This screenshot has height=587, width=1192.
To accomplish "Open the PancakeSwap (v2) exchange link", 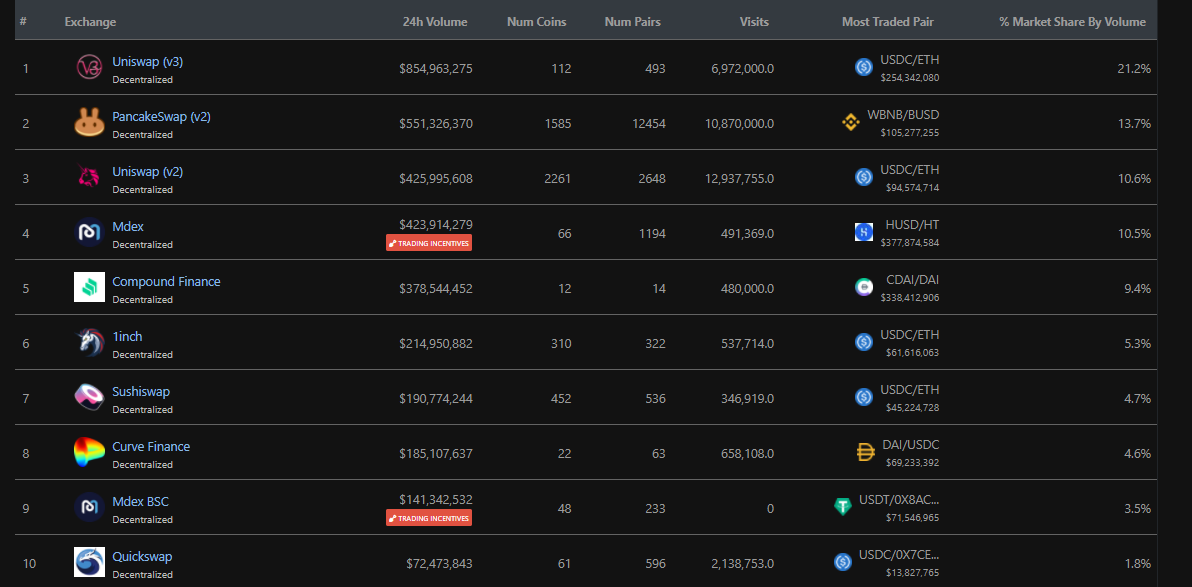I will [x=161, y=116].
